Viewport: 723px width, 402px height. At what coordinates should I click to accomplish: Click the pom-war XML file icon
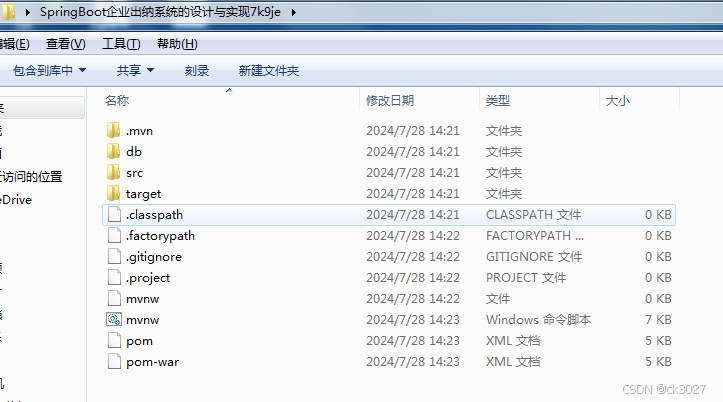click(114, 362)
